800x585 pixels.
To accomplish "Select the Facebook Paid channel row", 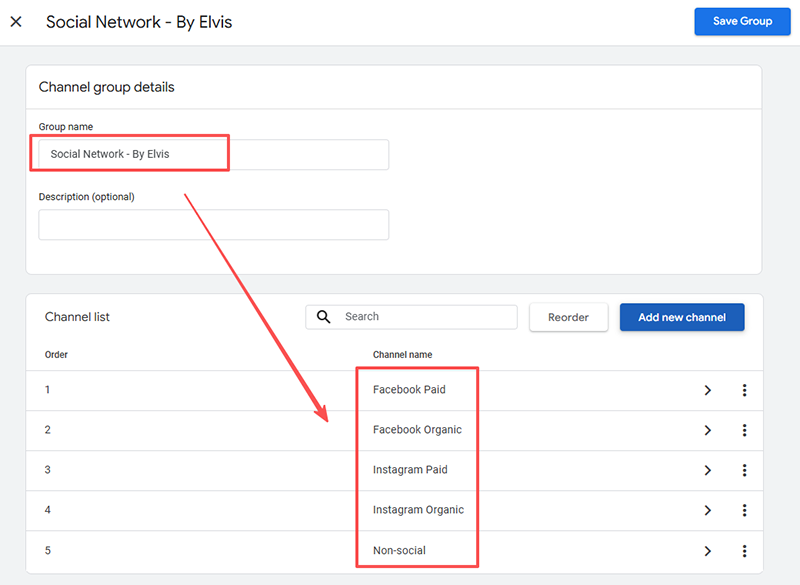I will (409, 390).
